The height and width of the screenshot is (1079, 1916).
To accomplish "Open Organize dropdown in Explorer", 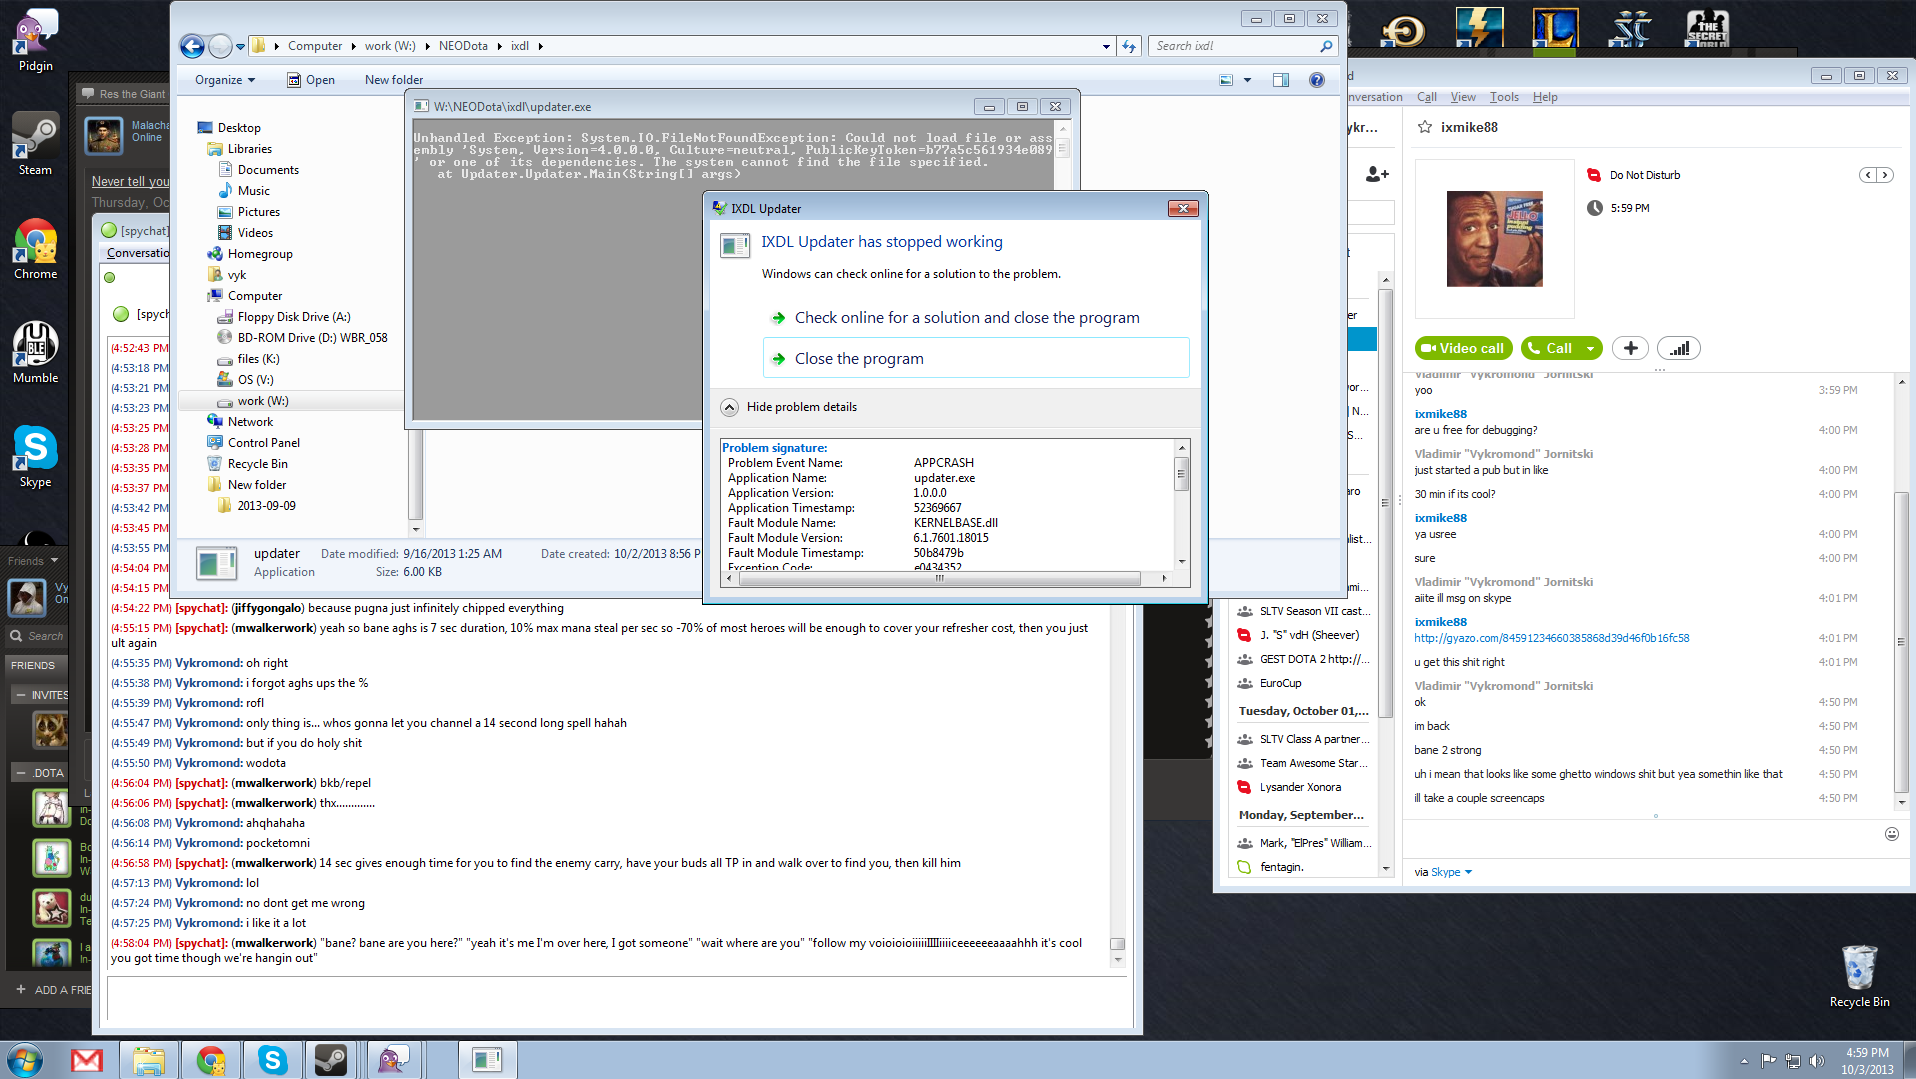I will [x=225, y=80].
